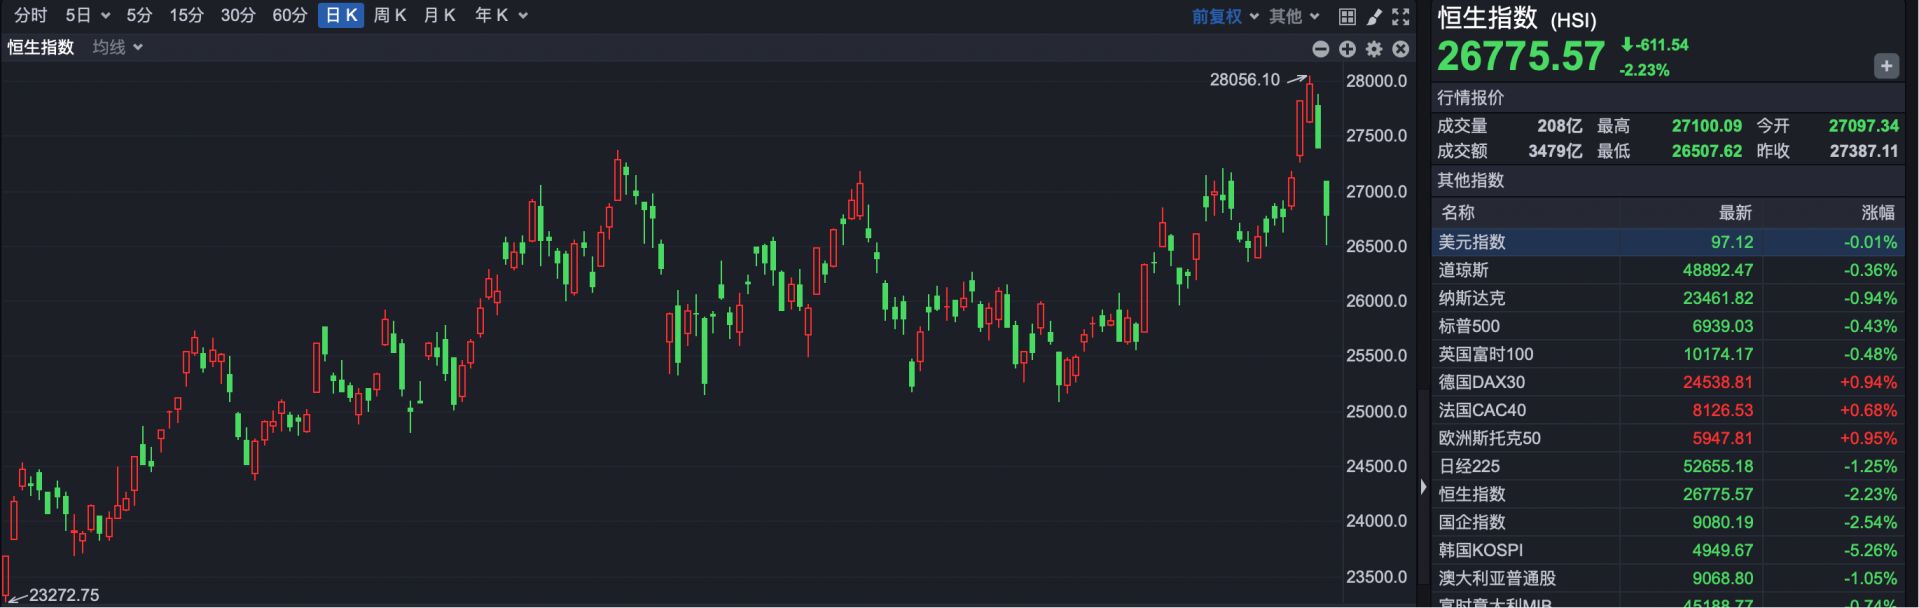Expand the 其他 options dropdown
Image resolution: width=1919 pixels, height=608 pixels.
click(x=1294, y=16)
